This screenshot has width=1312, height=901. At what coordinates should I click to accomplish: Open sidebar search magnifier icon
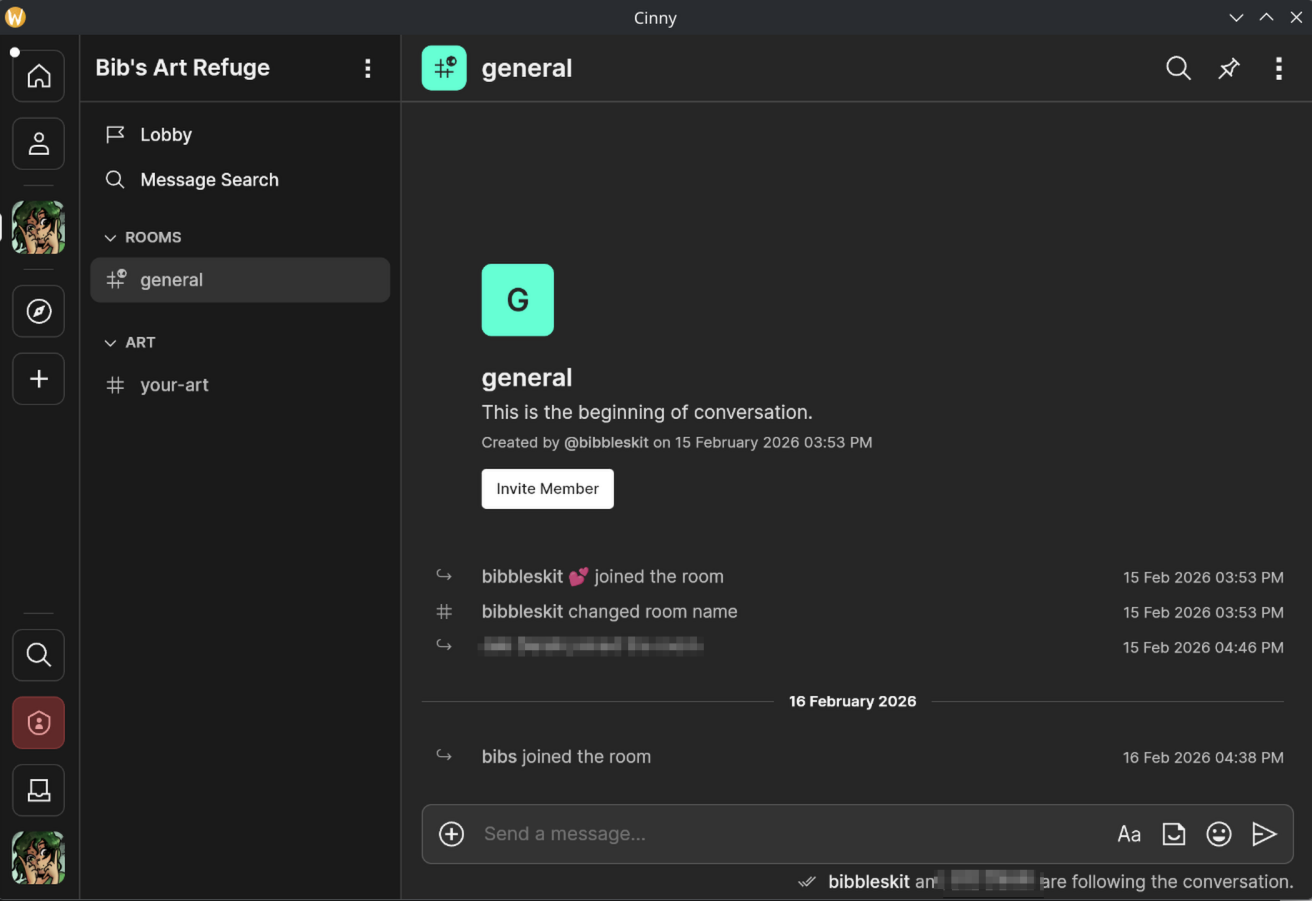(39, 655)
